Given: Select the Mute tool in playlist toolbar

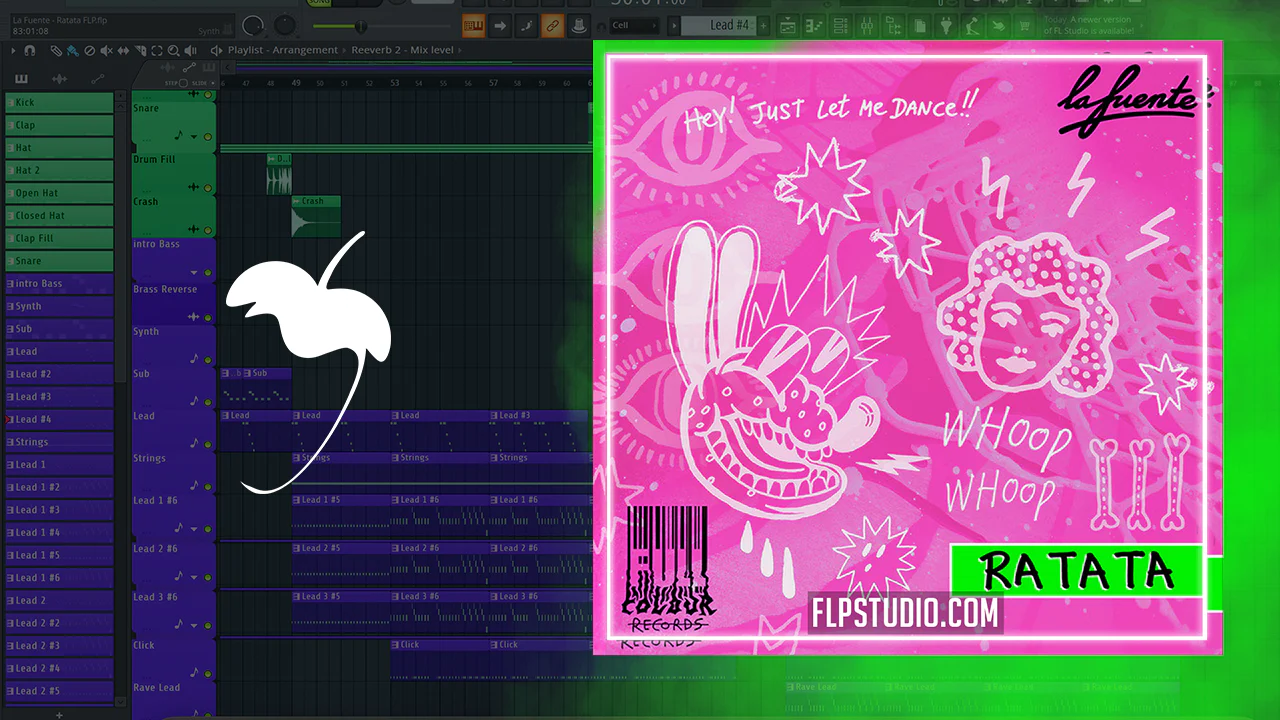Looking at the screenshot, I should tap(107, 50).
